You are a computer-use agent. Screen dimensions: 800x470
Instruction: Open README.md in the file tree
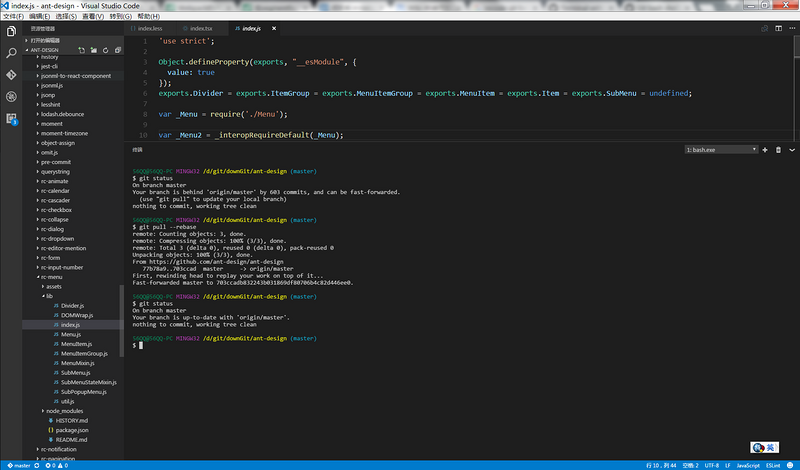pyautogui.click(x=71, y=439)
